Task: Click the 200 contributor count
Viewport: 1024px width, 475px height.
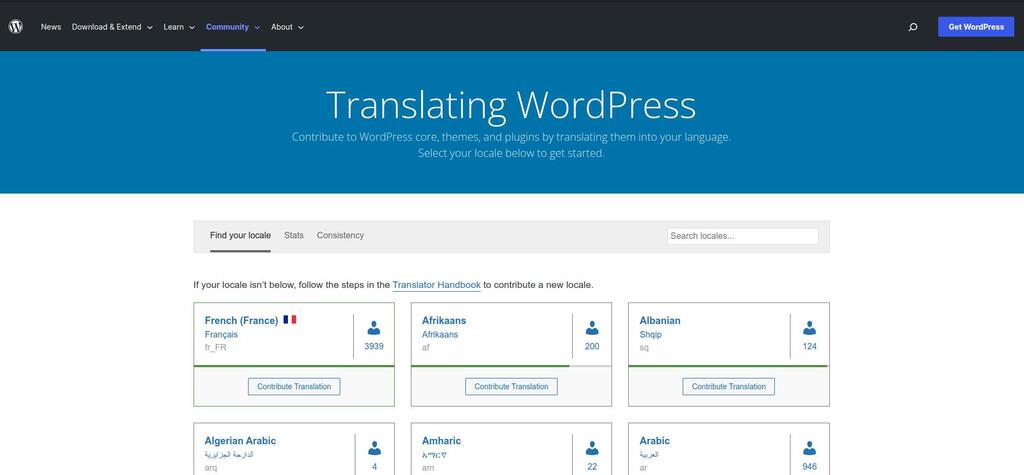Action: tap(592, 346)
